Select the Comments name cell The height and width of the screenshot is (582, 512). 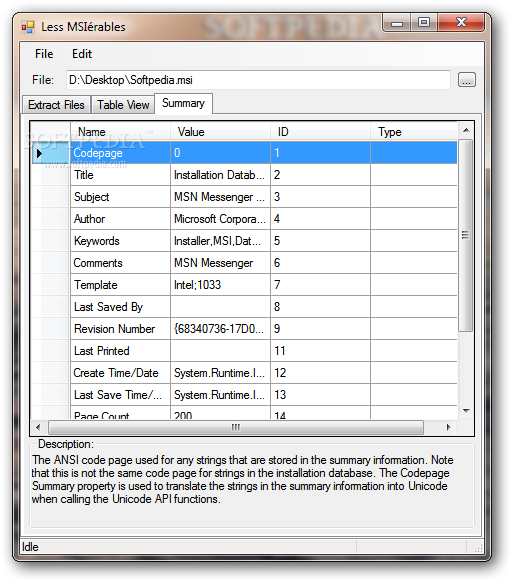pyautogui.click(x=120, y=263)
